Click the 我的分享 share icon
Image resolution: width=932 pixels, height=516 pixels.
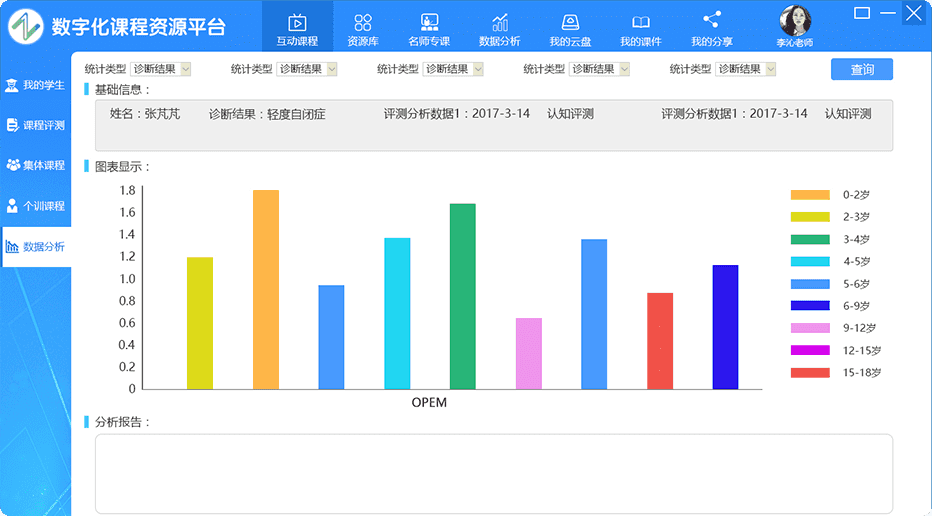711,20
